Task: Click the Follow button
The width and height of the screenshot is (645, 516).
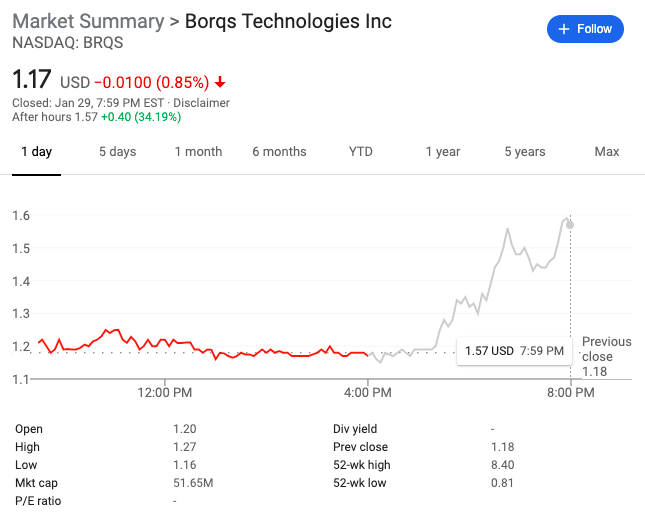Action: pyautogui.click(x=585, y=29)
